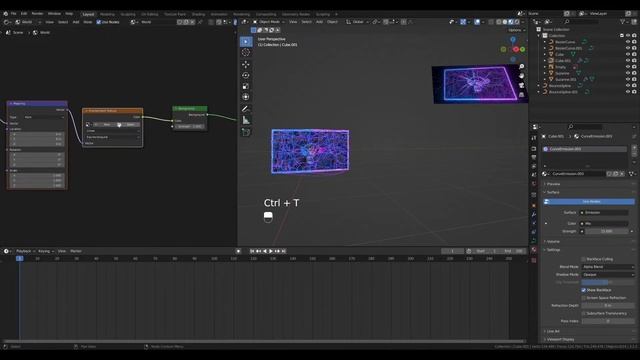
Task: Adjust the Pass Index field
Action: [x=608, y=321]
